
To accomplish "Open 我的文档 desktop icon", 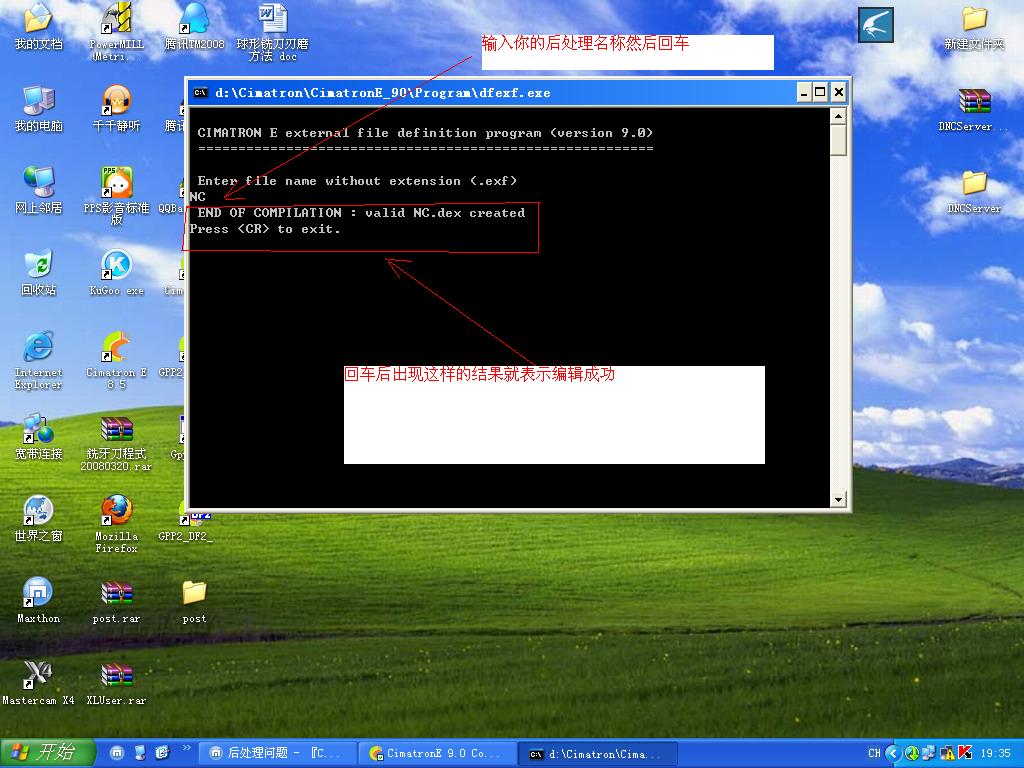I will [x=39, y=27].
